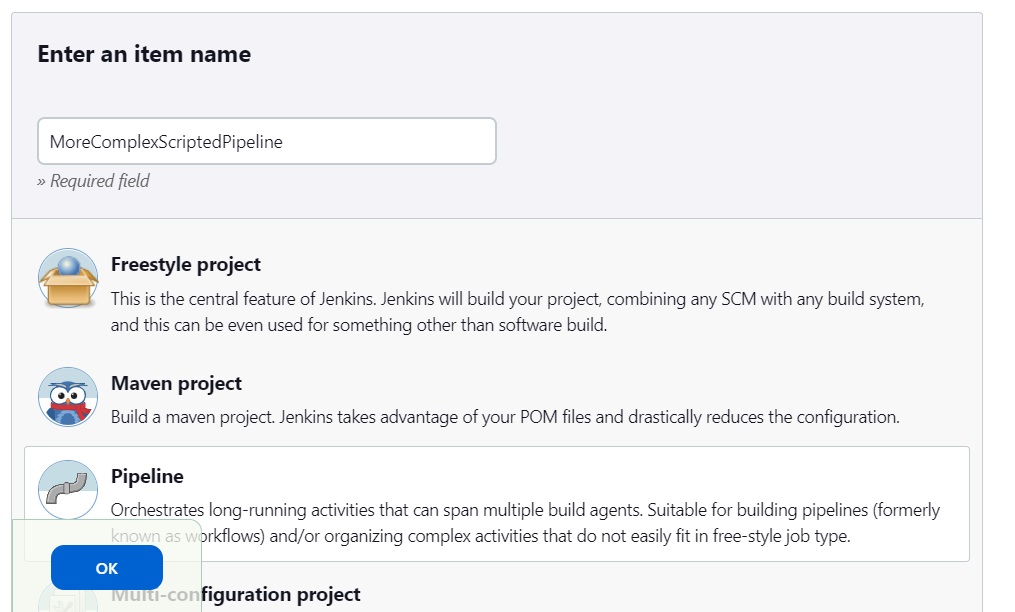The width and height of the screenshot is (1015, 612).
Task: Click the Maven project description text
Action: [505, 416]
